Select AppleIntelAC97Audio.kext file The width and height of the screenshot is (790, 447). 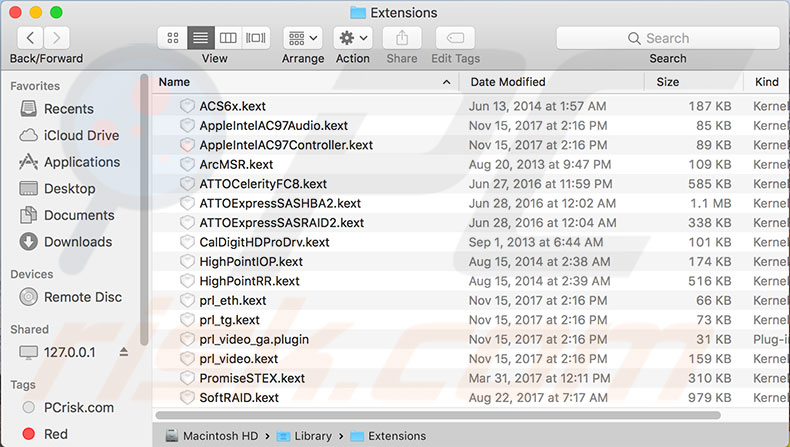coord(274,125)
